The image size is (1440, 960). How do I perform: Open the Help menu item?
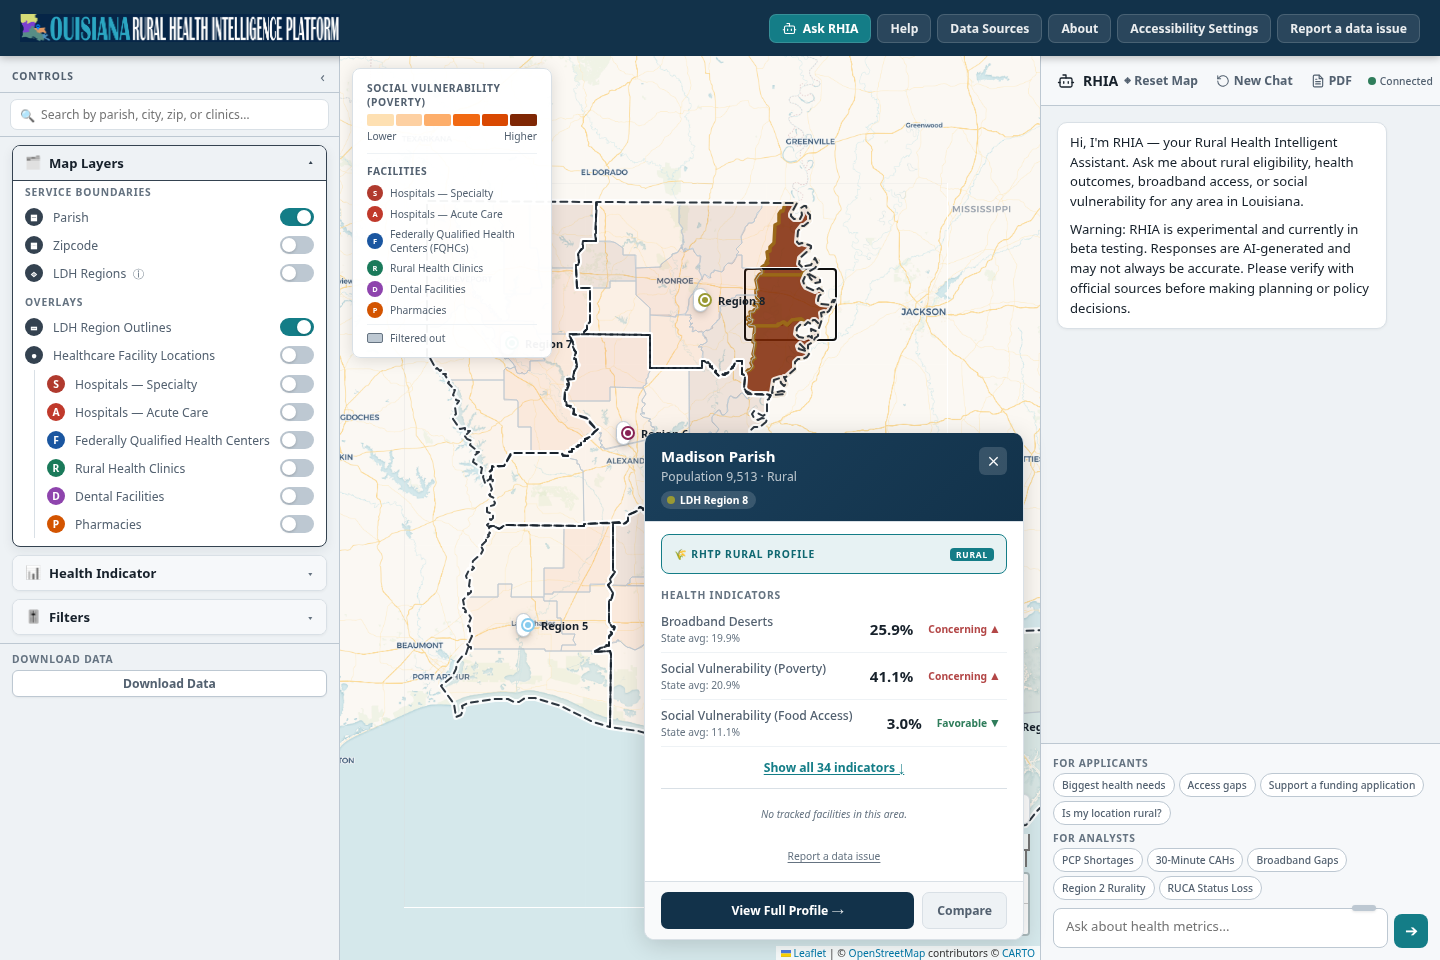(x=904, y=28)
